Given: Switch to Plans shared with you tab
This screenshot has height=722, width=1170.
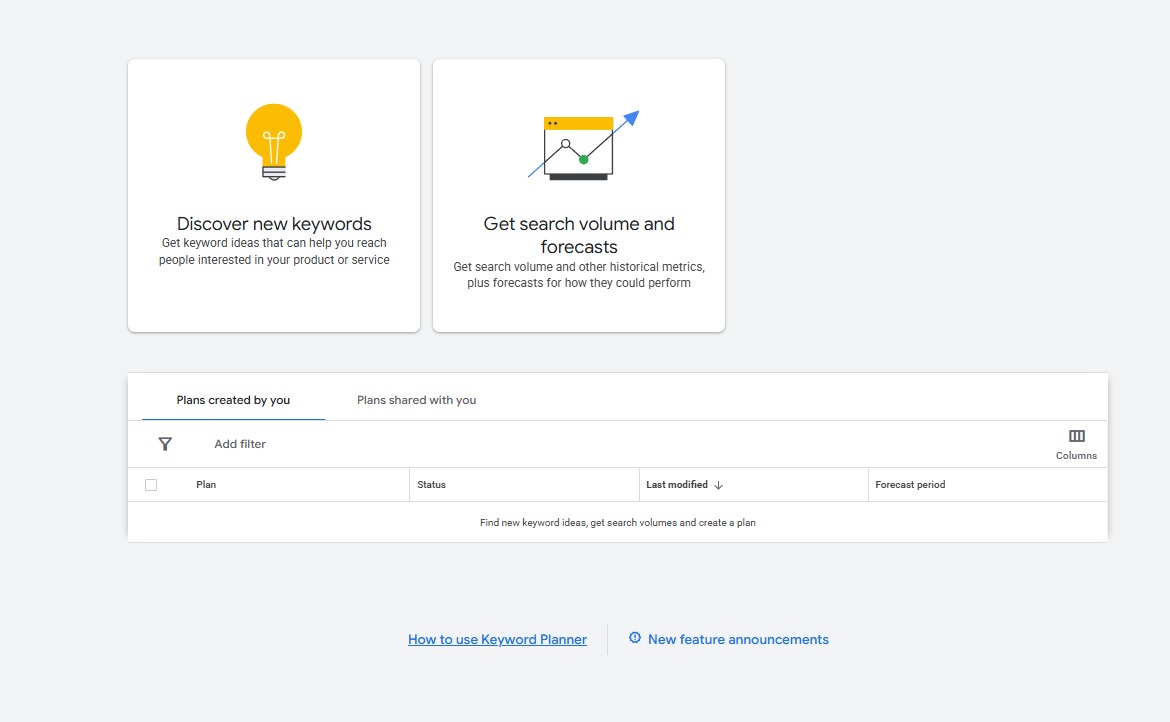Looking at the screenshot, I should click(x=416, y=400).
